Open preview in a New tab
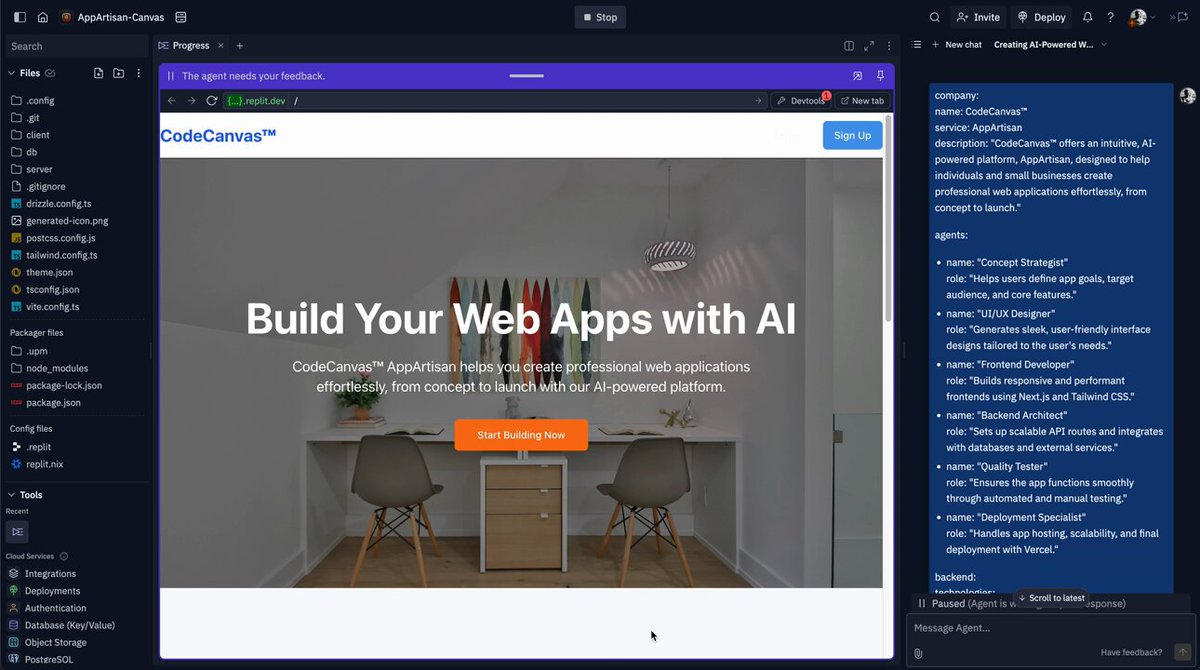The width and height of the screenshot is (1200, 670). pos(862,101)
